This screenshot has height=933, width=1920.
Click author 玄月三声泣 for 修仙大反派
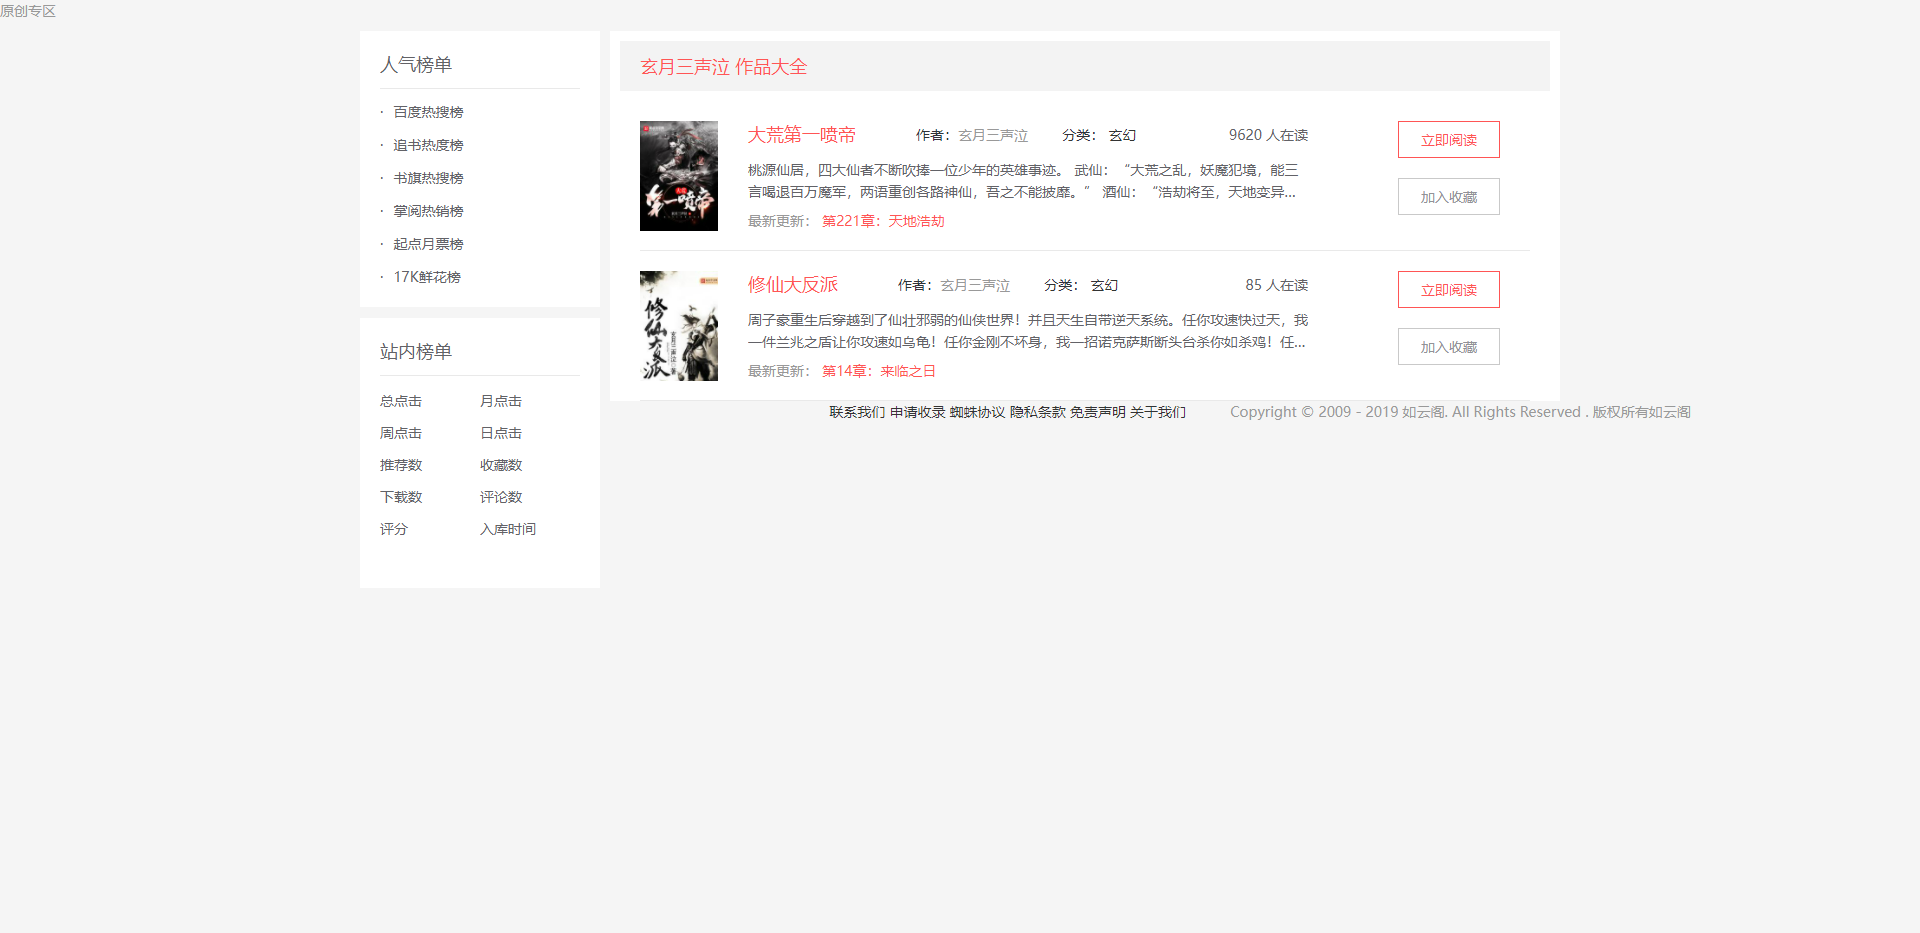click(975, 285)
